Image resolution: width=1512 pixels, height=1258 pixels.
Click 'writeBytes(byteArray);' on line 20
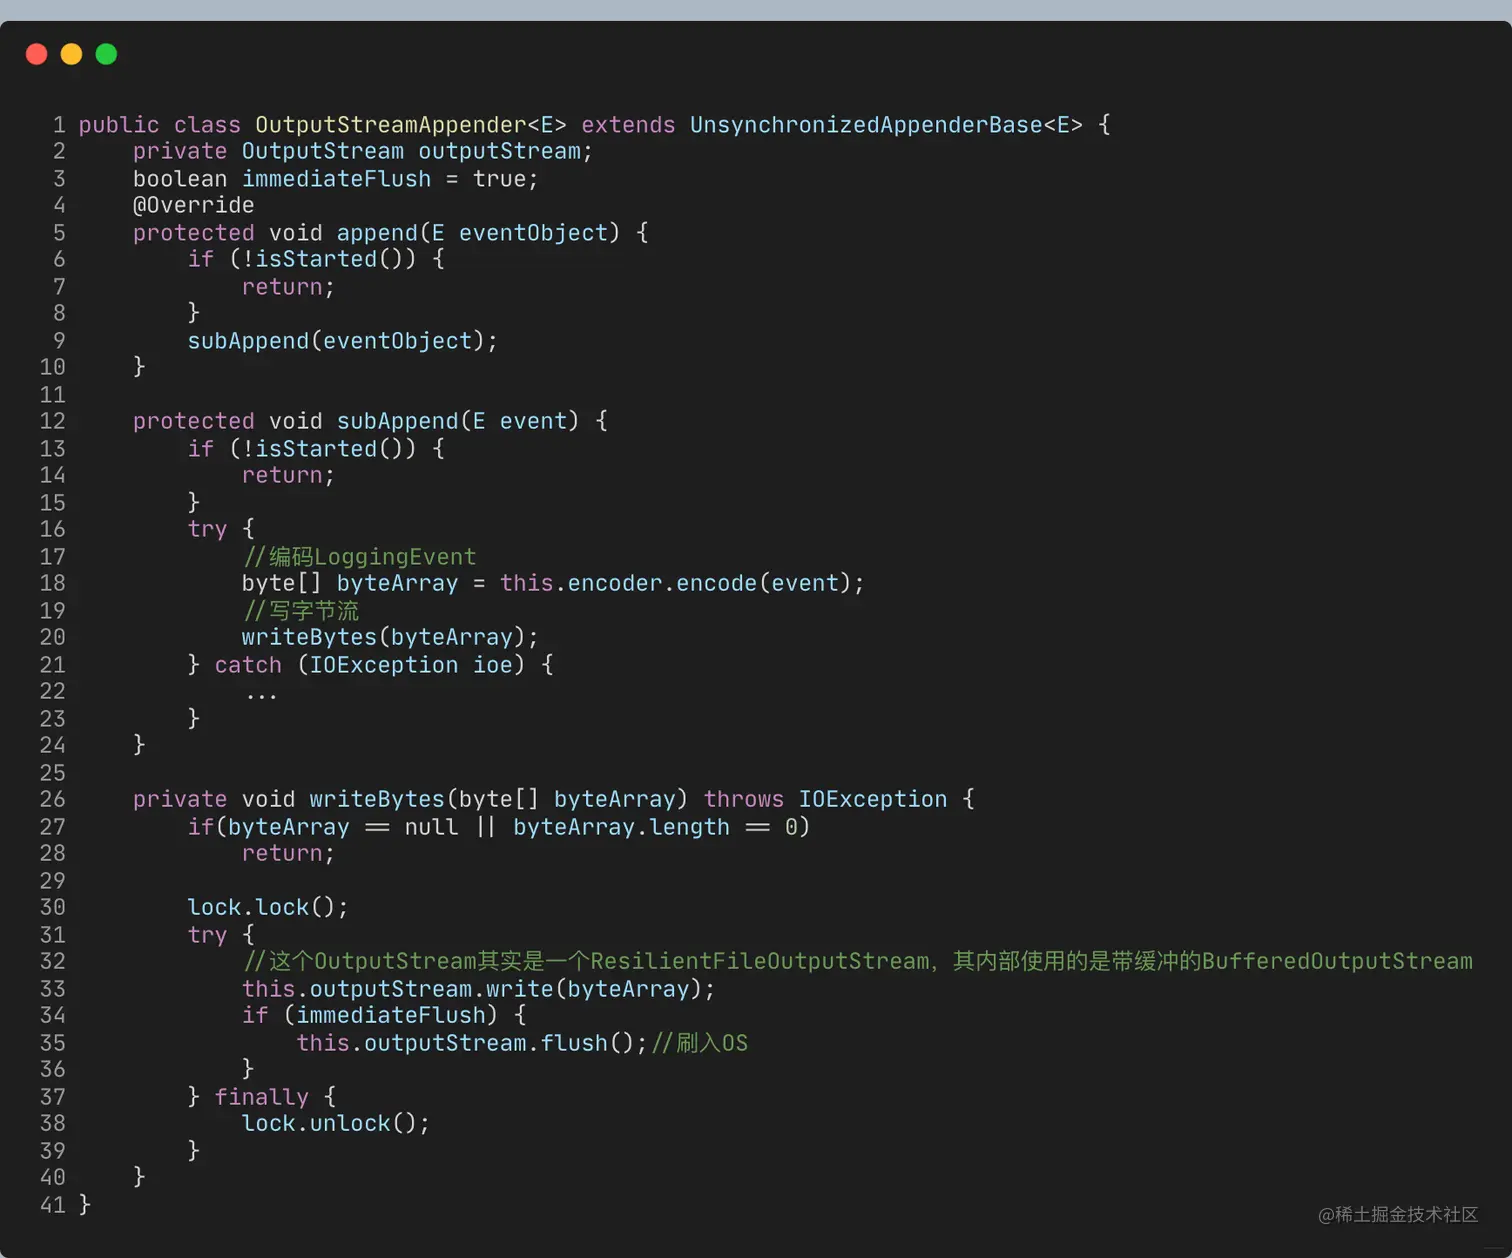click(x=390, y=637)
